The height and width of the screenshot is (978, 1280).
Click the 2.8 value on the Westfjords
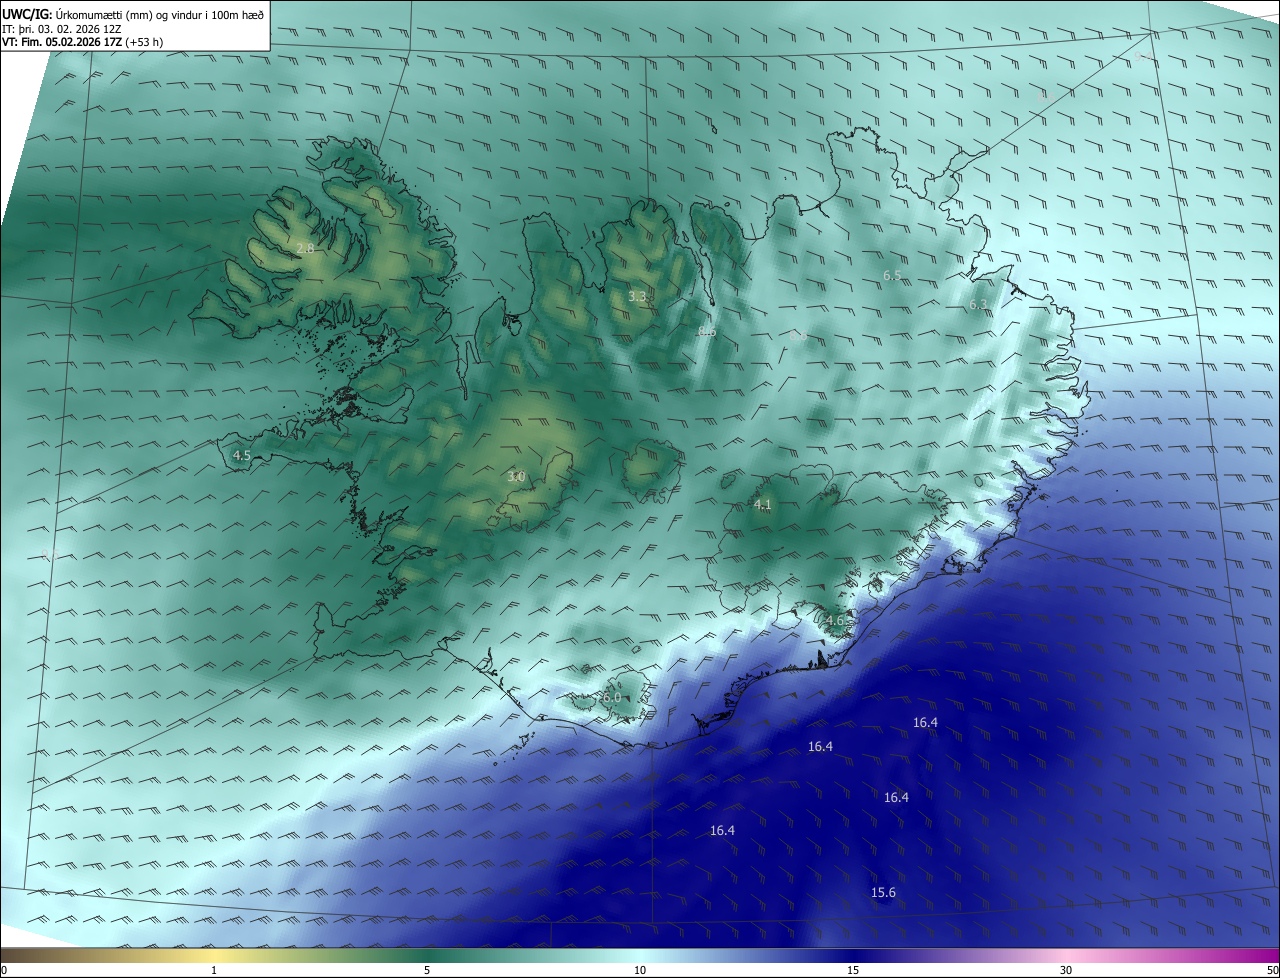tap(305, 248)
